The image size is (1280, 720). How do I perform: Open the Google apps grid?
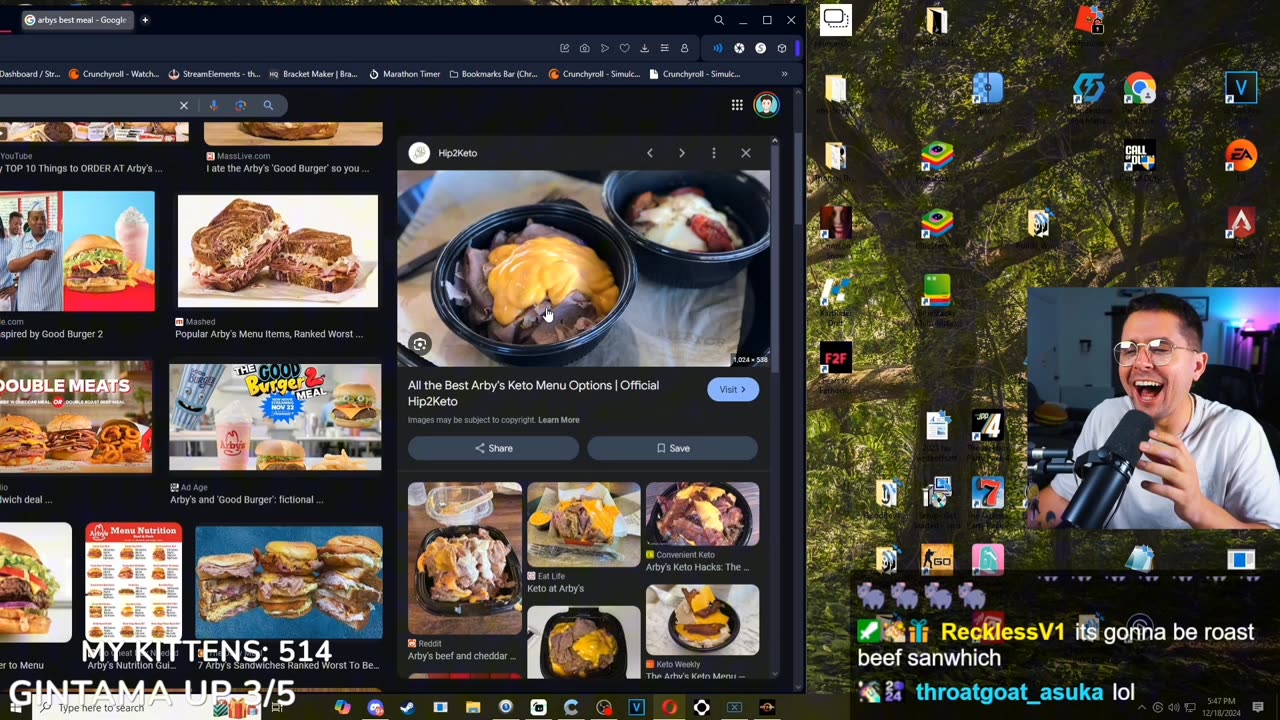(x=737, y=105)
